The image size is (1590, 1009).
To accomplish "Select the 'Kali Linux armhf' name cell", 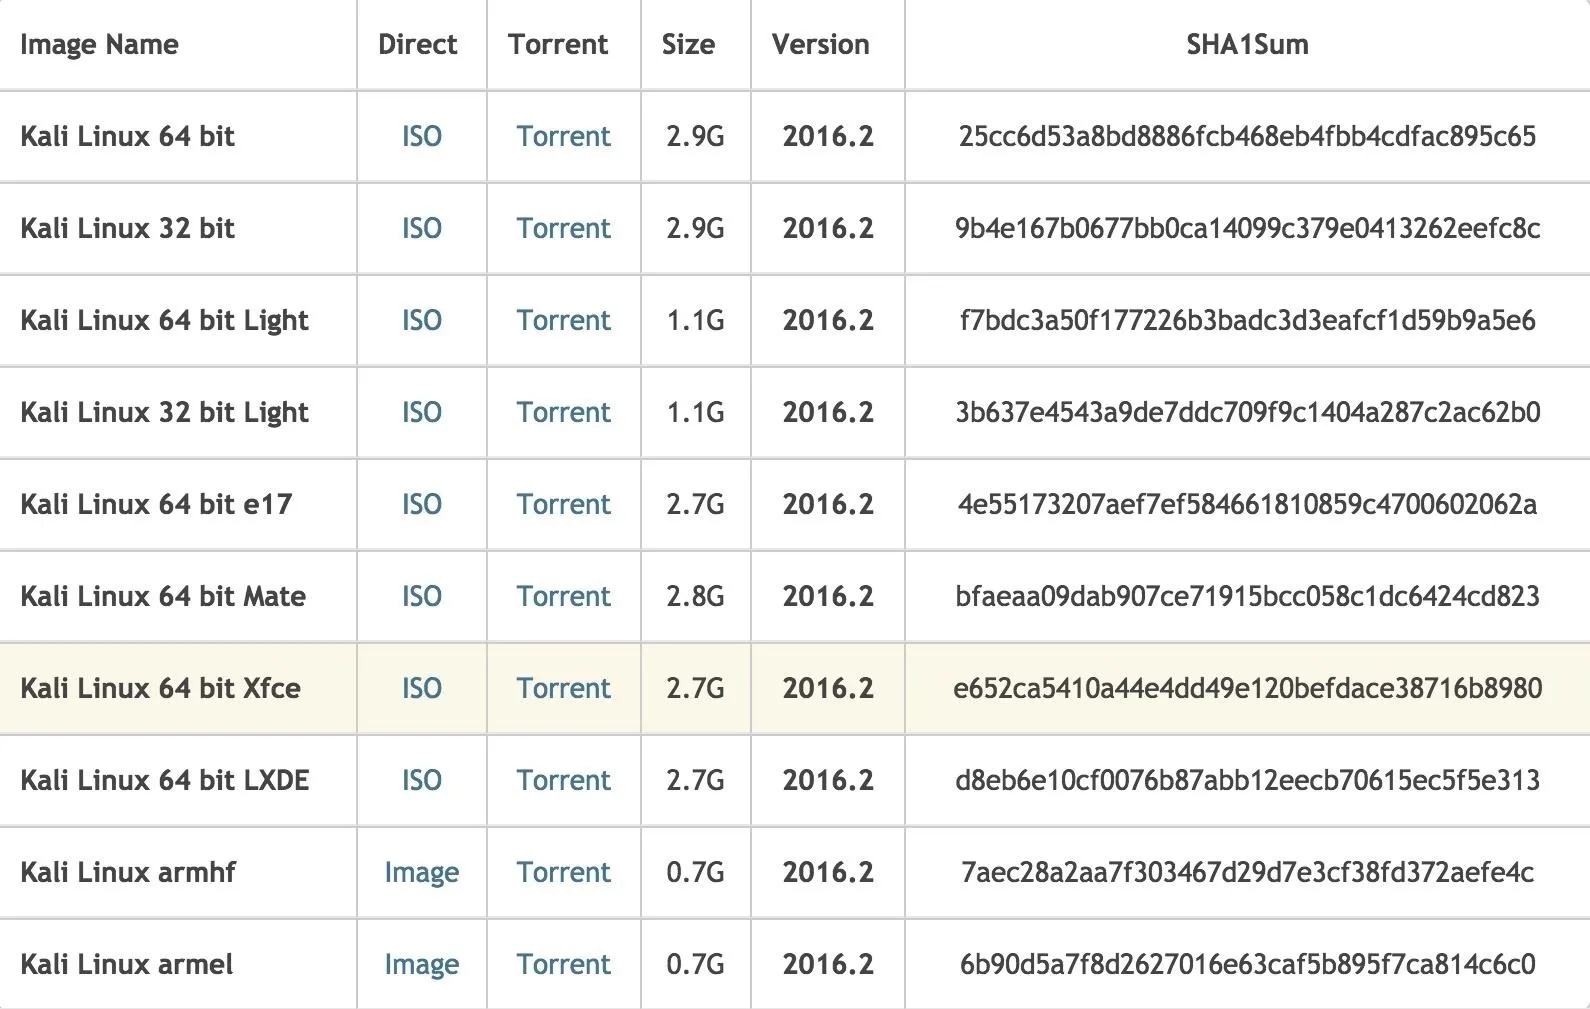I will (128, 872).
